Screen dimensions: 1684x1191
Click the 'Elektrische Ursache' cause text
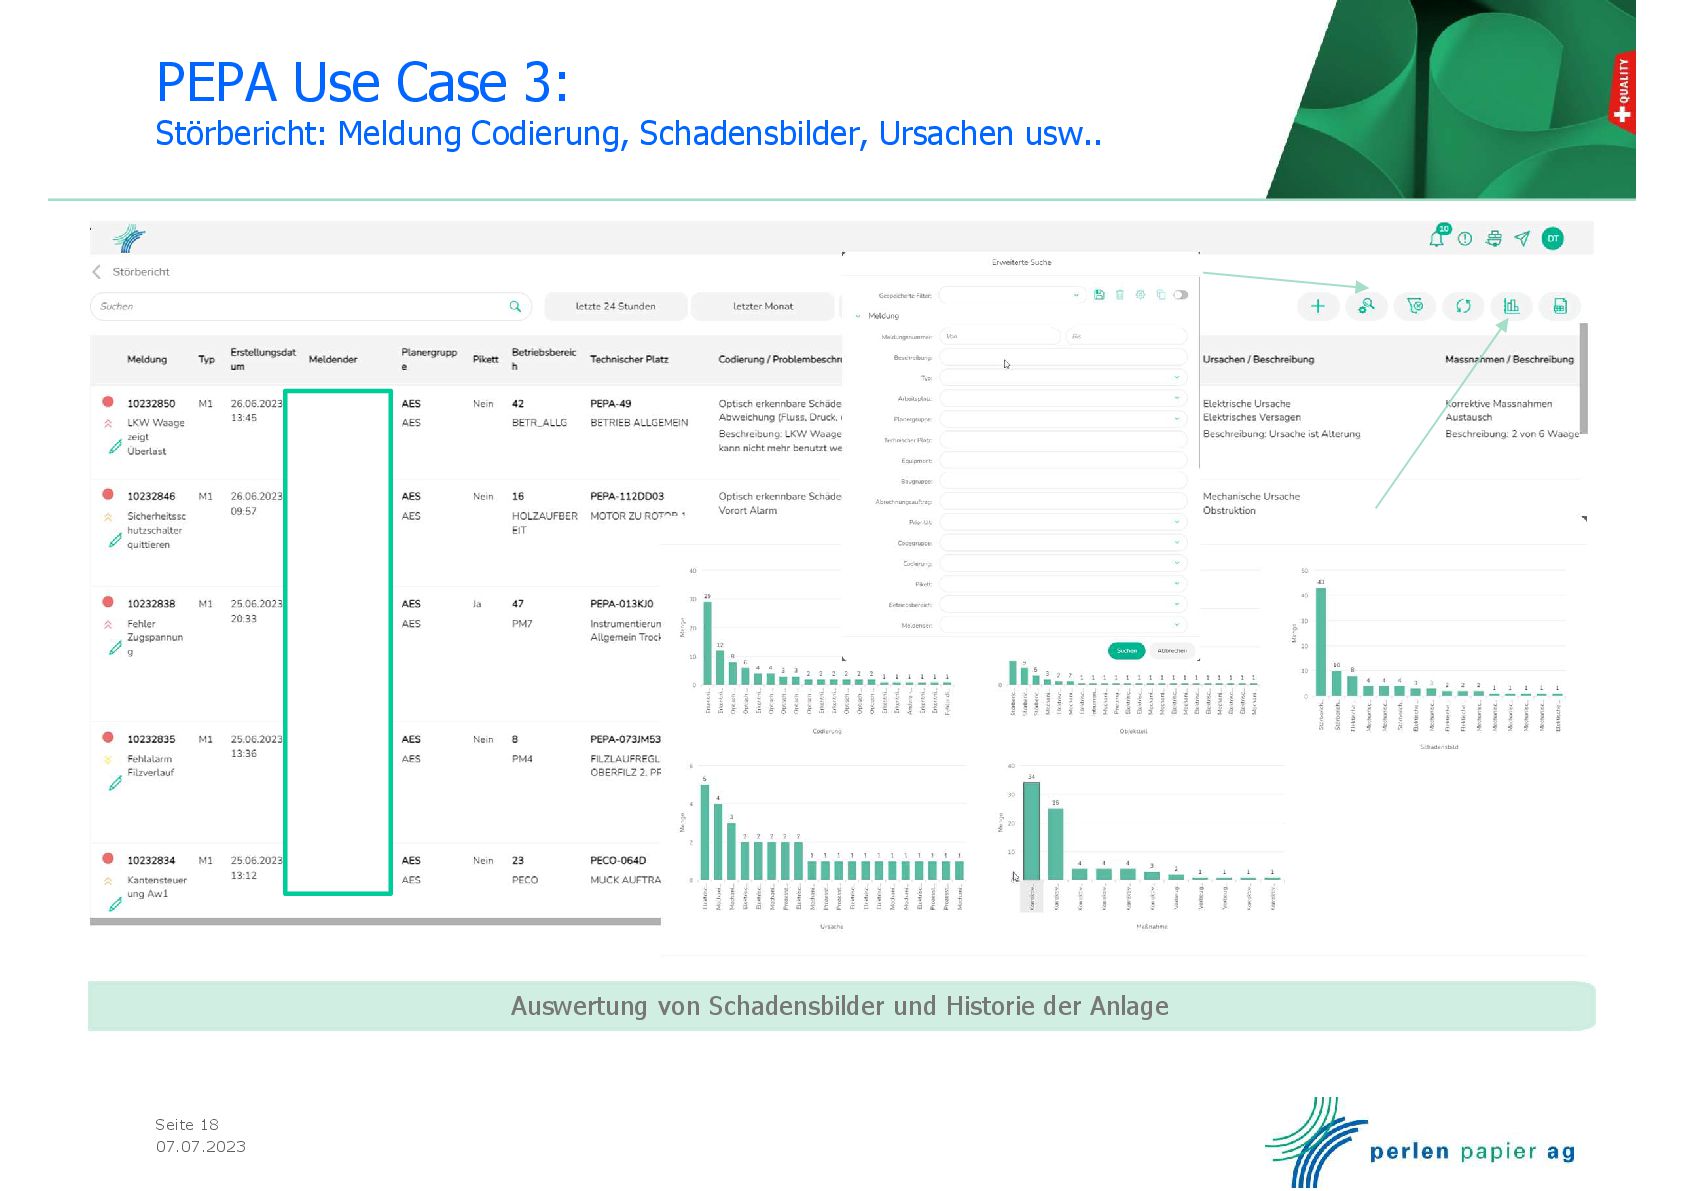tap(1246, 404)
